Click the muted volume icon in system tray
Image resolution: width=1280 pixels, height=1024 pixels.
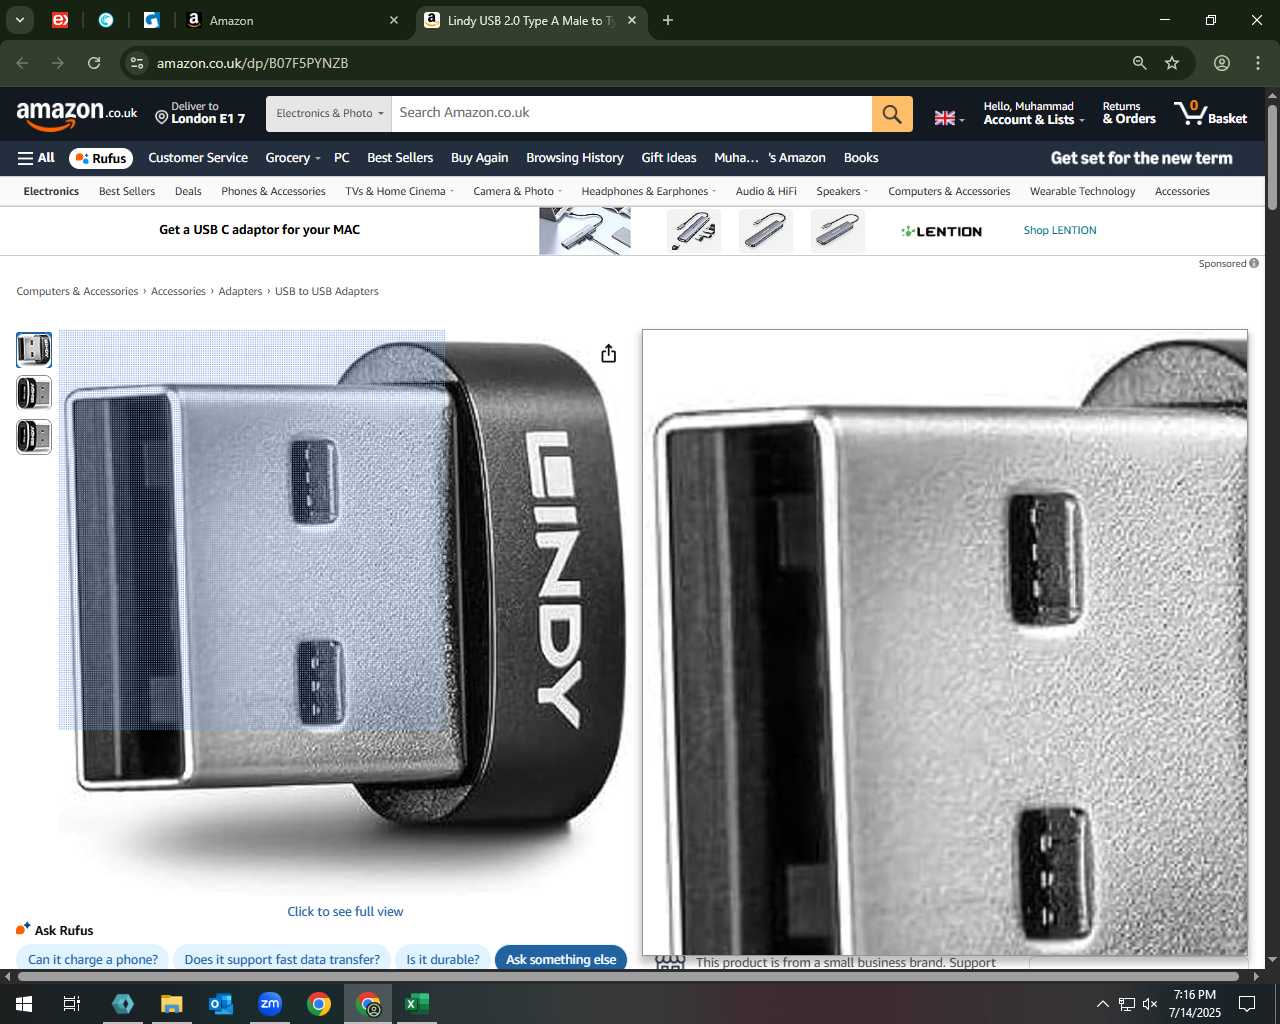pyautogui.click(x=1150, y=1004)
